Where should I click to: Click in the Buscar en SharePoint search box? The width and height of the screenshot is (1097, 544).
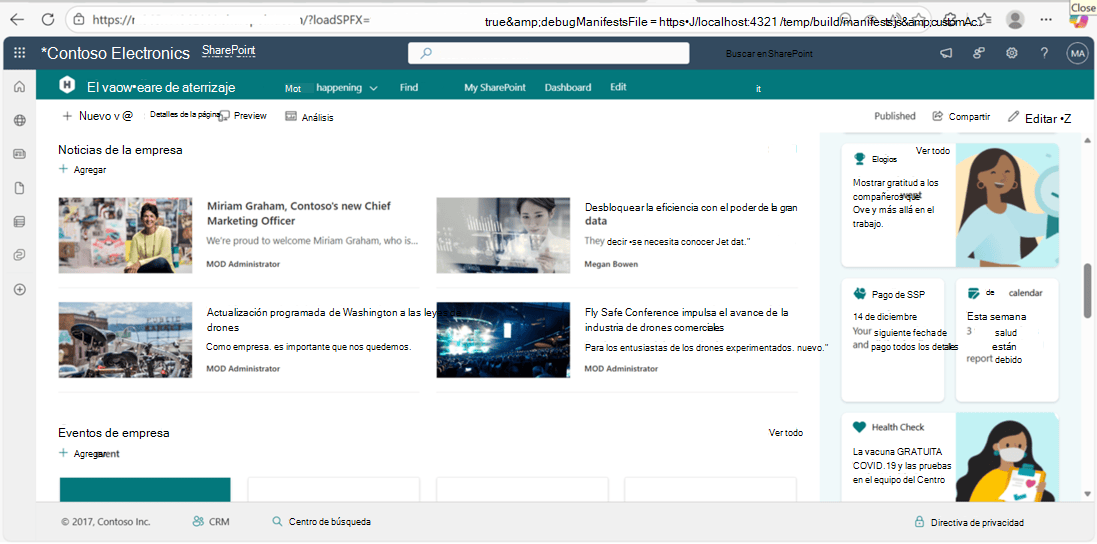tap(548, 53)
